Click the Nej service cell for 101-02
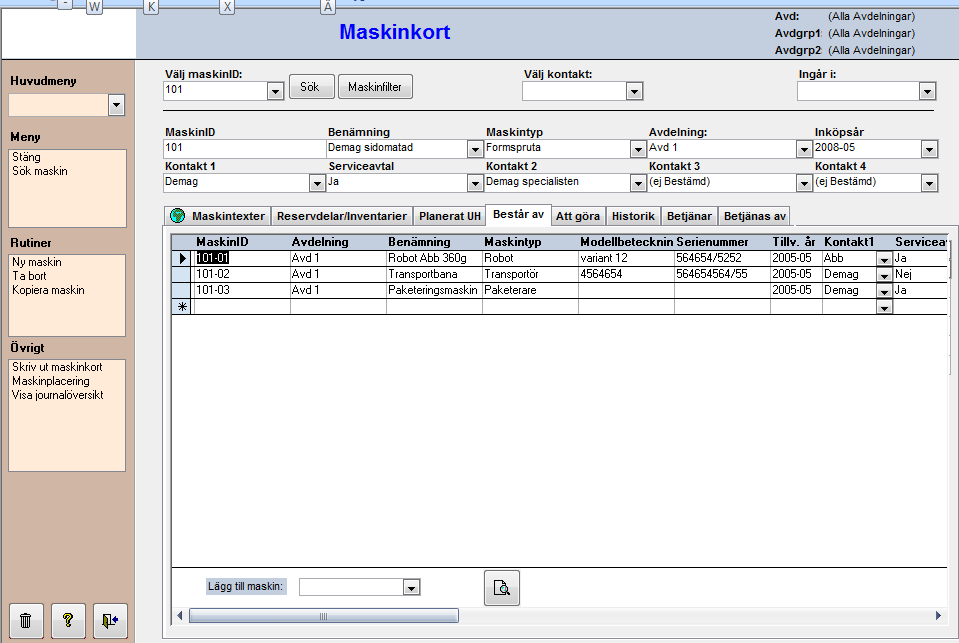 (920, 274)
